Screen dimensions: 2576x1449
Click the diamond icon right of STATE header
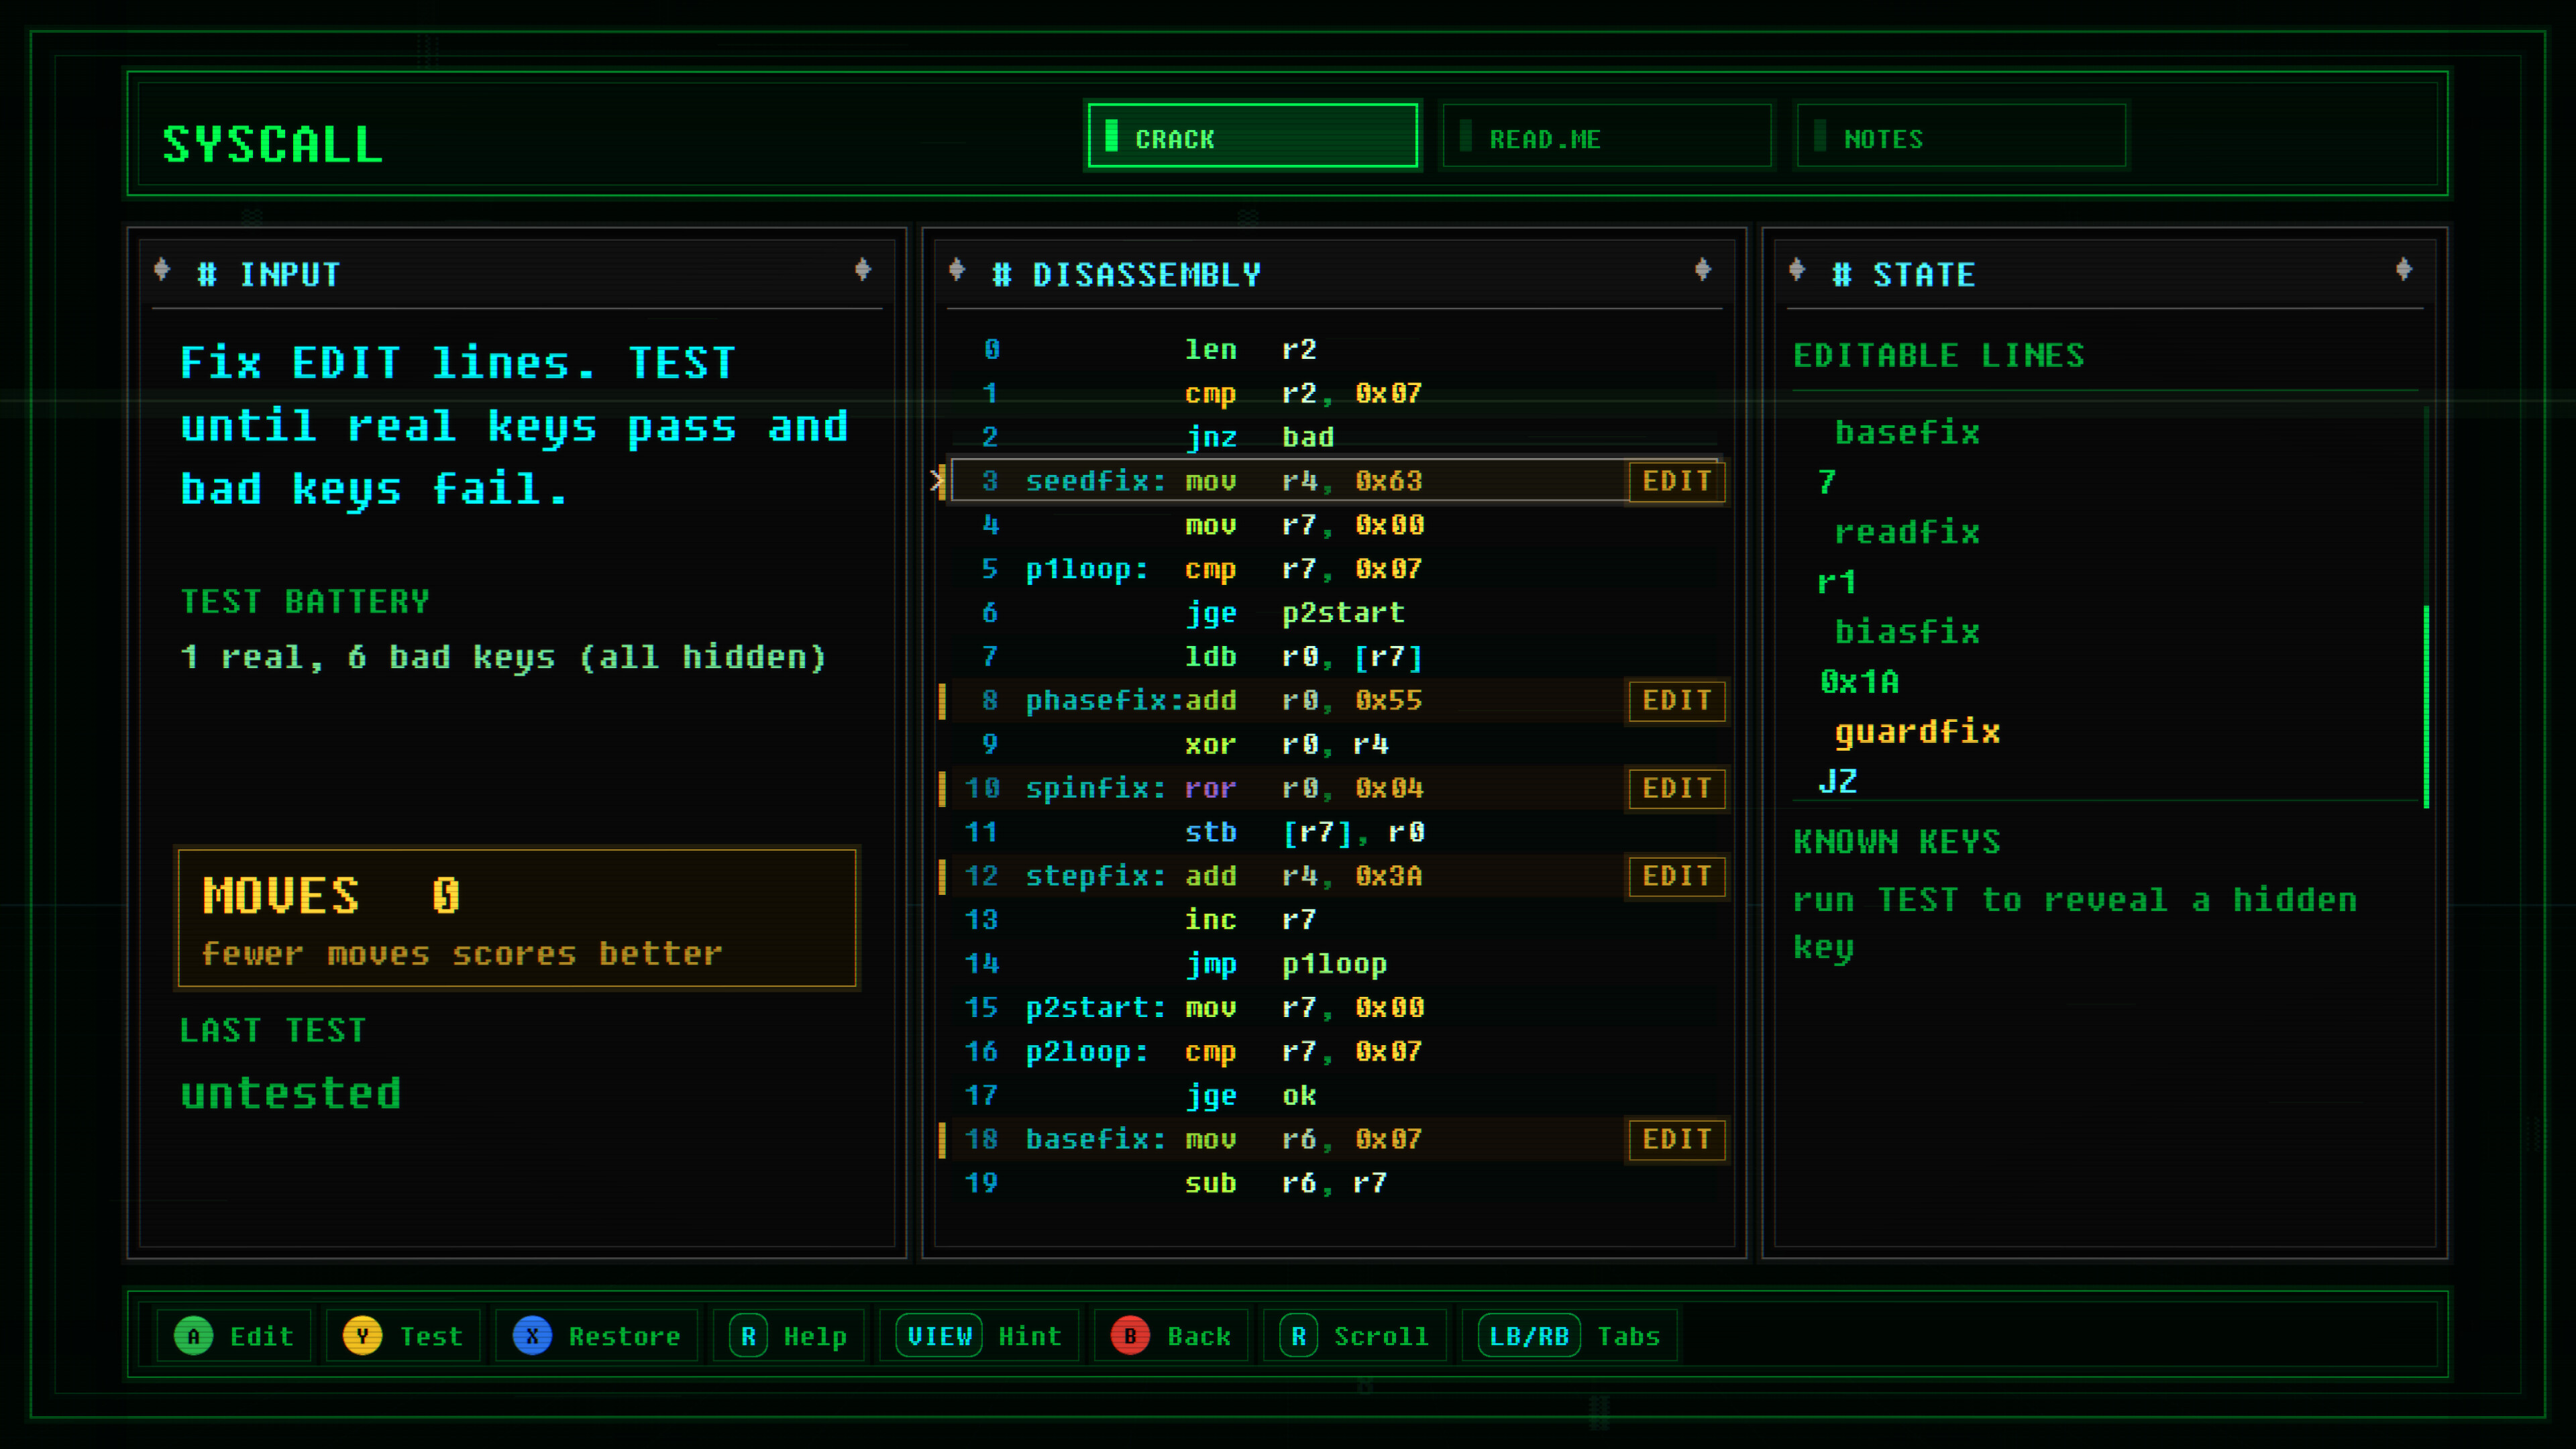point(2404,269)
